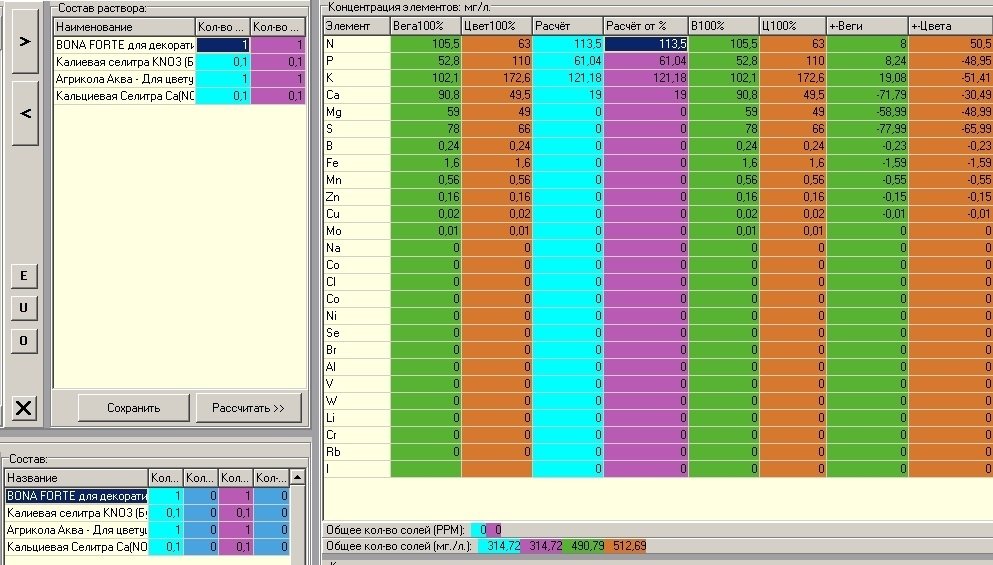Click the Вега100% column header
The image size is (993, 565).
tap(426, 26)
